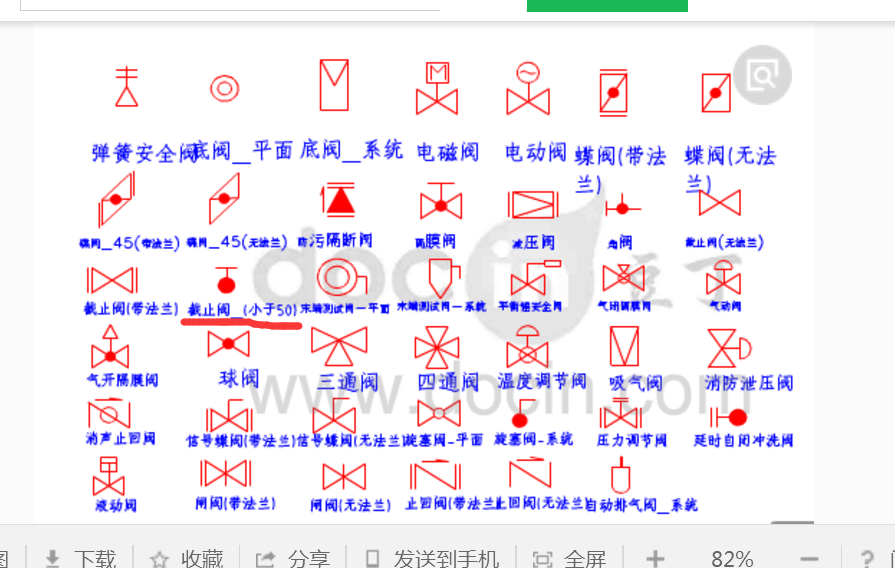Click the 压力调节阀 symbol
Image resolution: width=895 pixels, height=568 pixels.
(621, 413)
